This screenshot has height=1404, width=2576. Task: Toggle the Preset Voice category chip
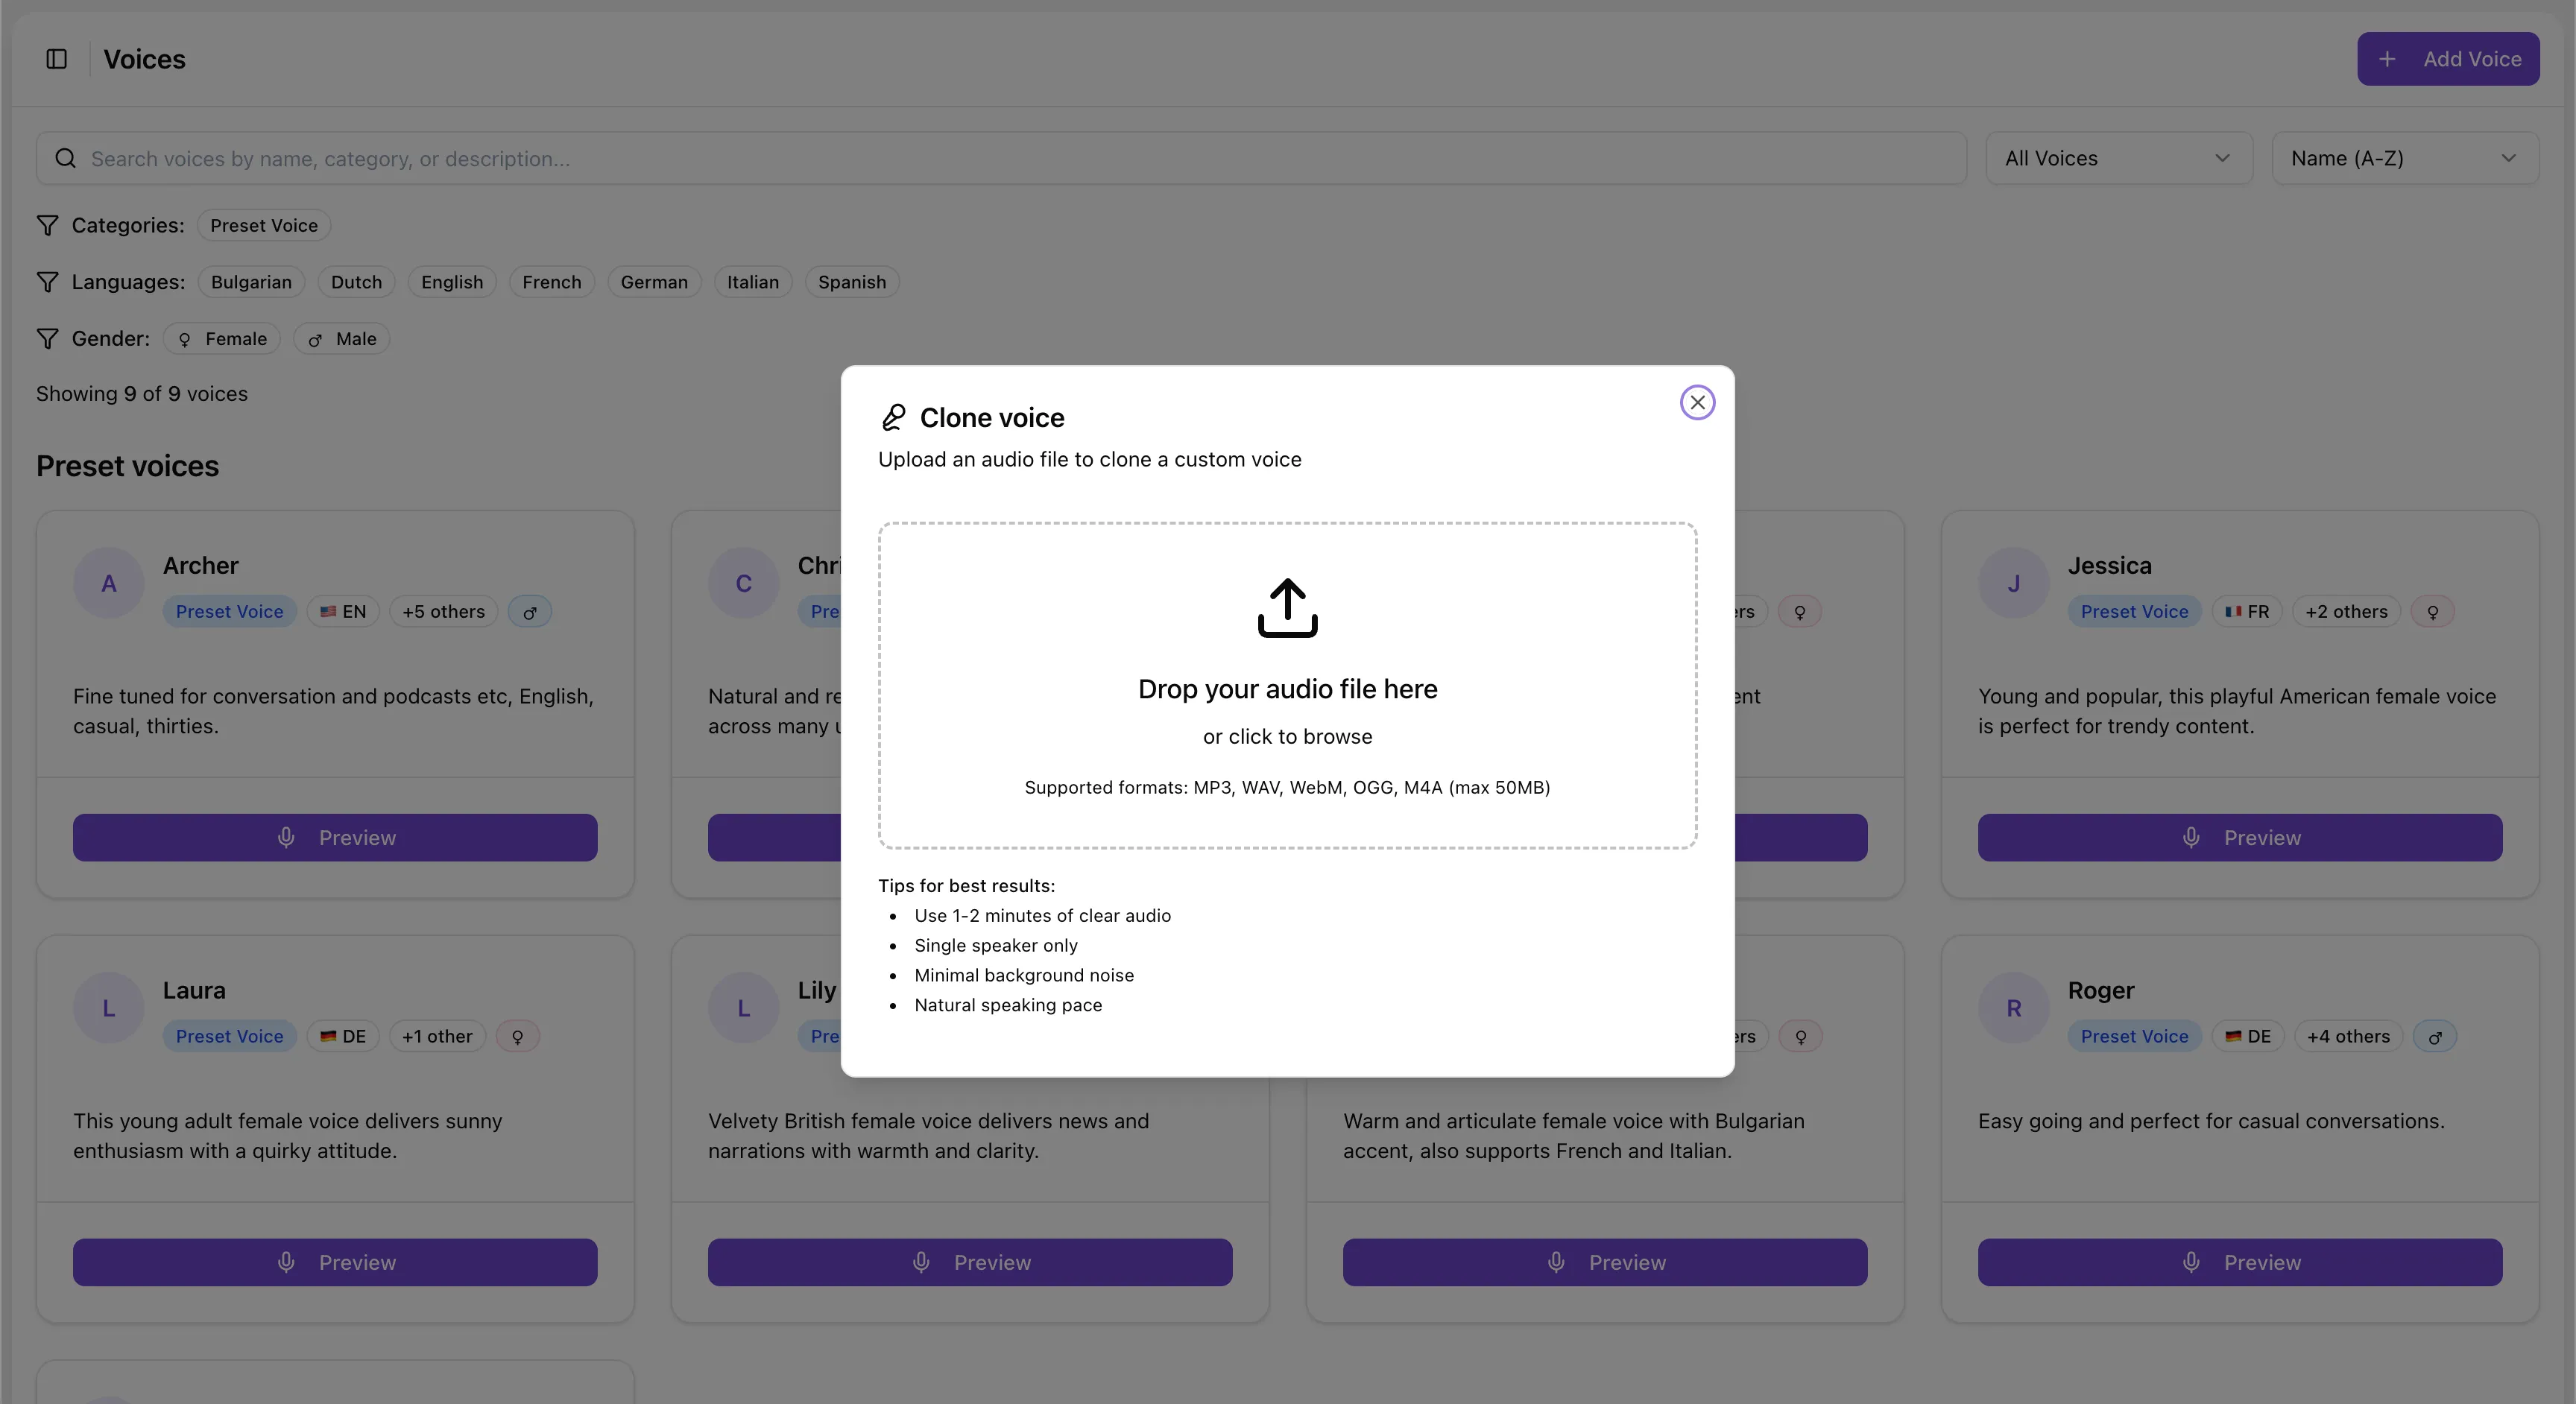coord(264,226)
